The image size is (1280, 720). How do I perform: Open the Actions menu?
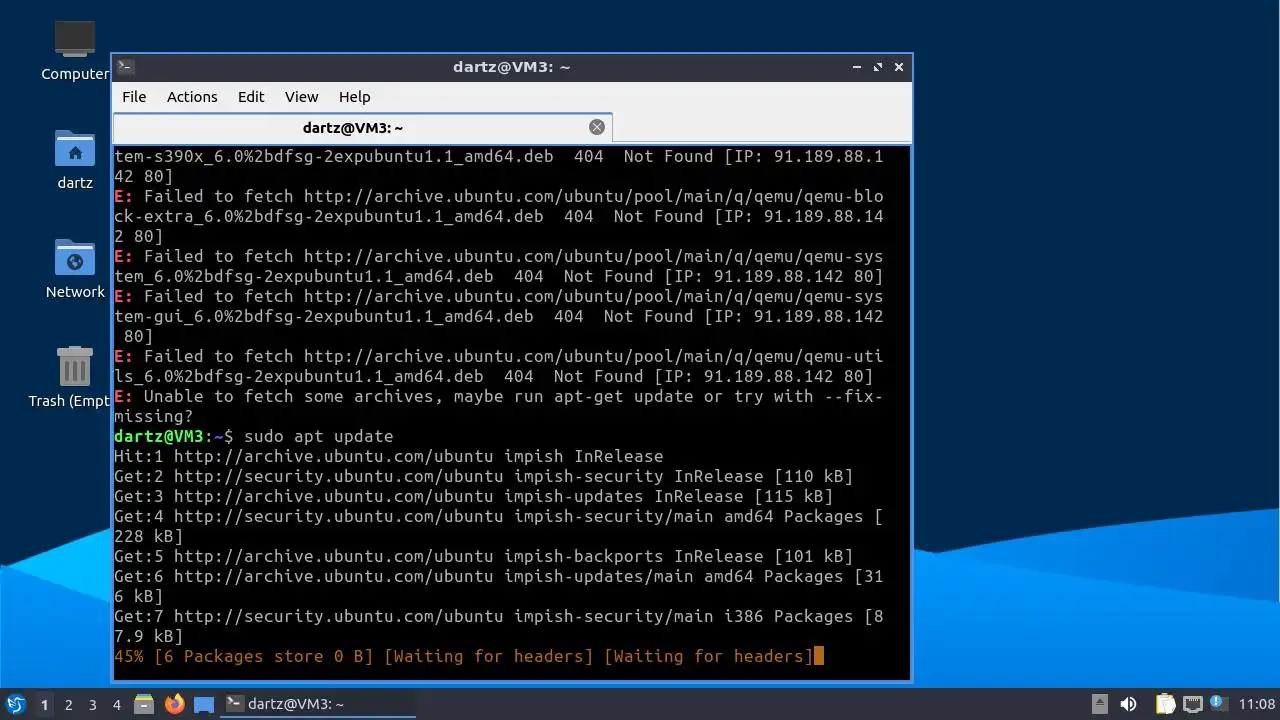pos(192,97)
